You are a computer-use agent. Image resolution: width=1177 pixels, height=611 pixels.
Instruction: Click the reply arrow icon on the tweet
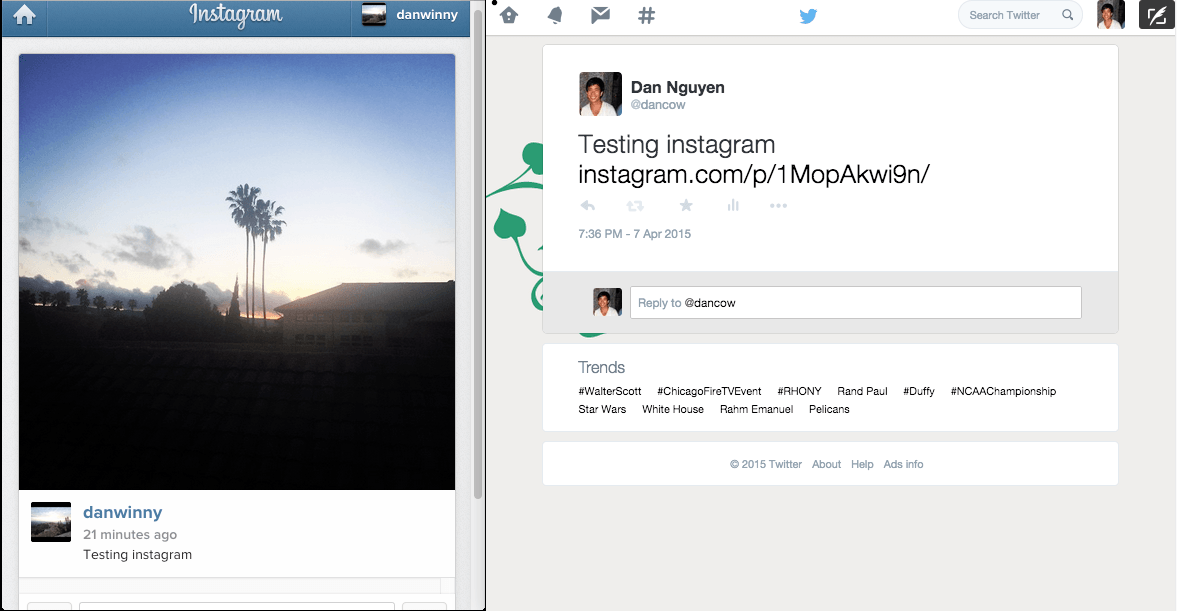(588, 206)
